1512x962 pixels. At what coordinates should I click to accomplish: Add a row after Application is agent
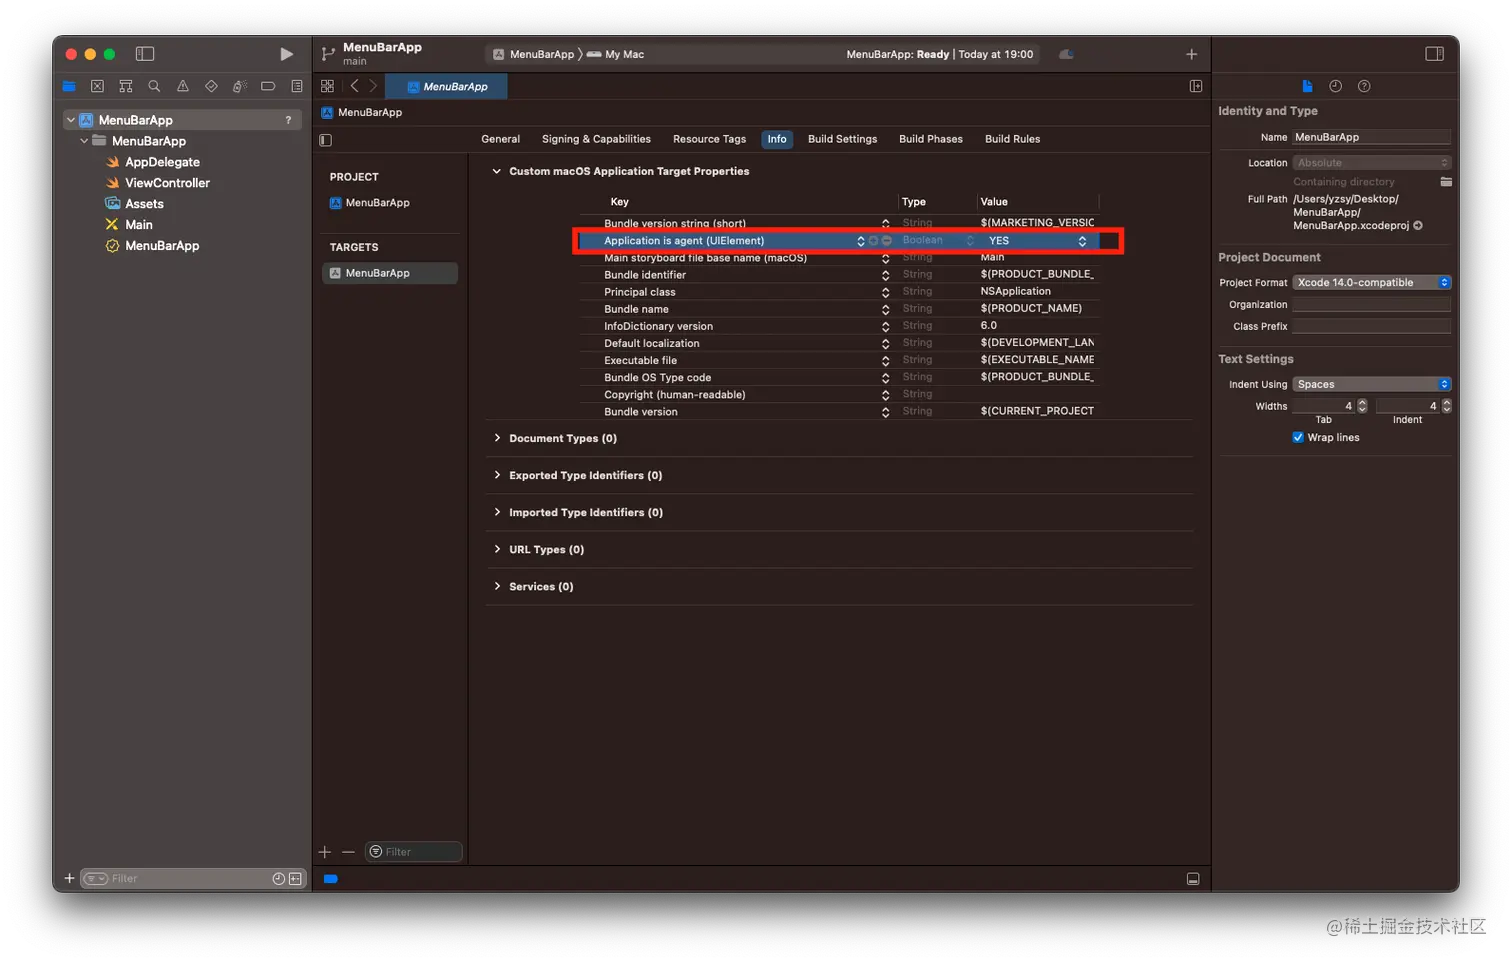[x=873, y=241]
